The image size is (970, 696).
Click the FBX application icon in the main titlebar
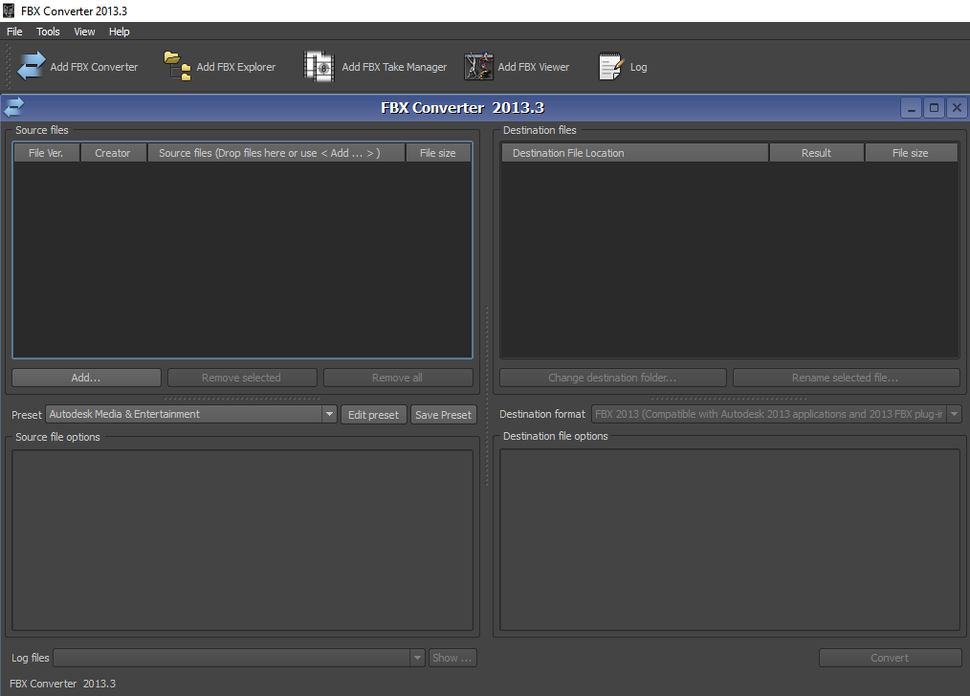[9, 10]
